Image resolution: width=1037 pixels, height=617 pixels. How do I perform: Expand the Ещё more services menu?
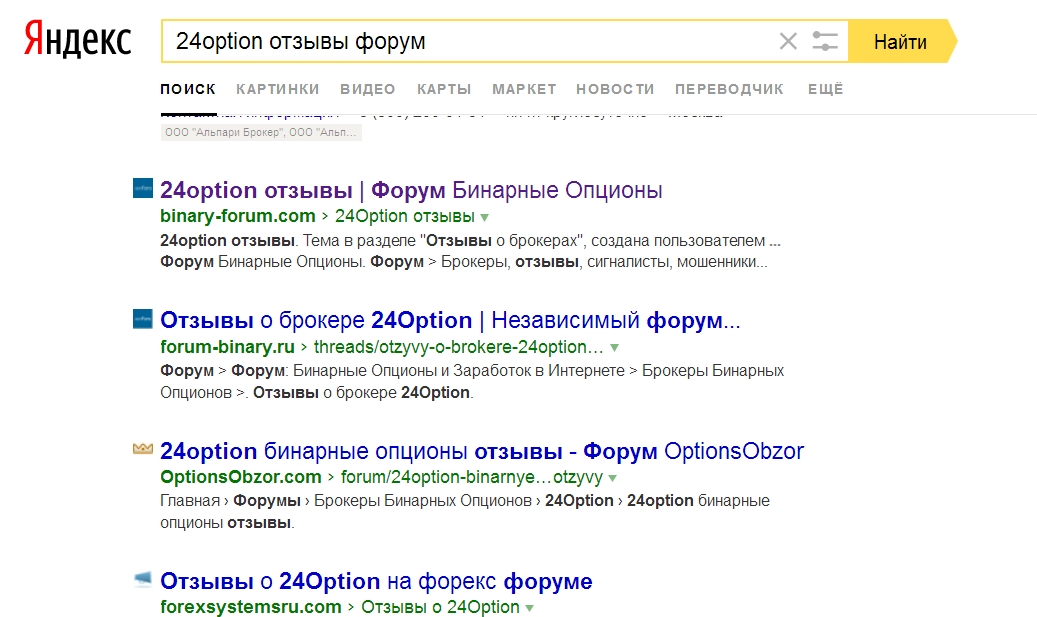pyautogui.click(x=825, y=89)
